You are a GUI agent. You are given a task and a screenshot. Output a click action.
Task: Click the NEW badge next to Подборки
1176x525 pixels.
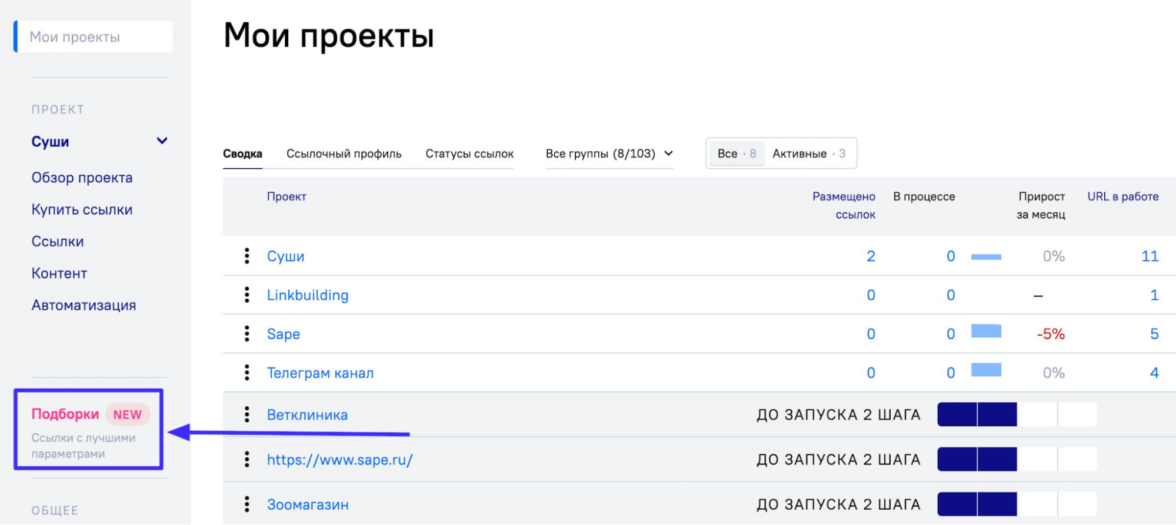pos(127,414)
